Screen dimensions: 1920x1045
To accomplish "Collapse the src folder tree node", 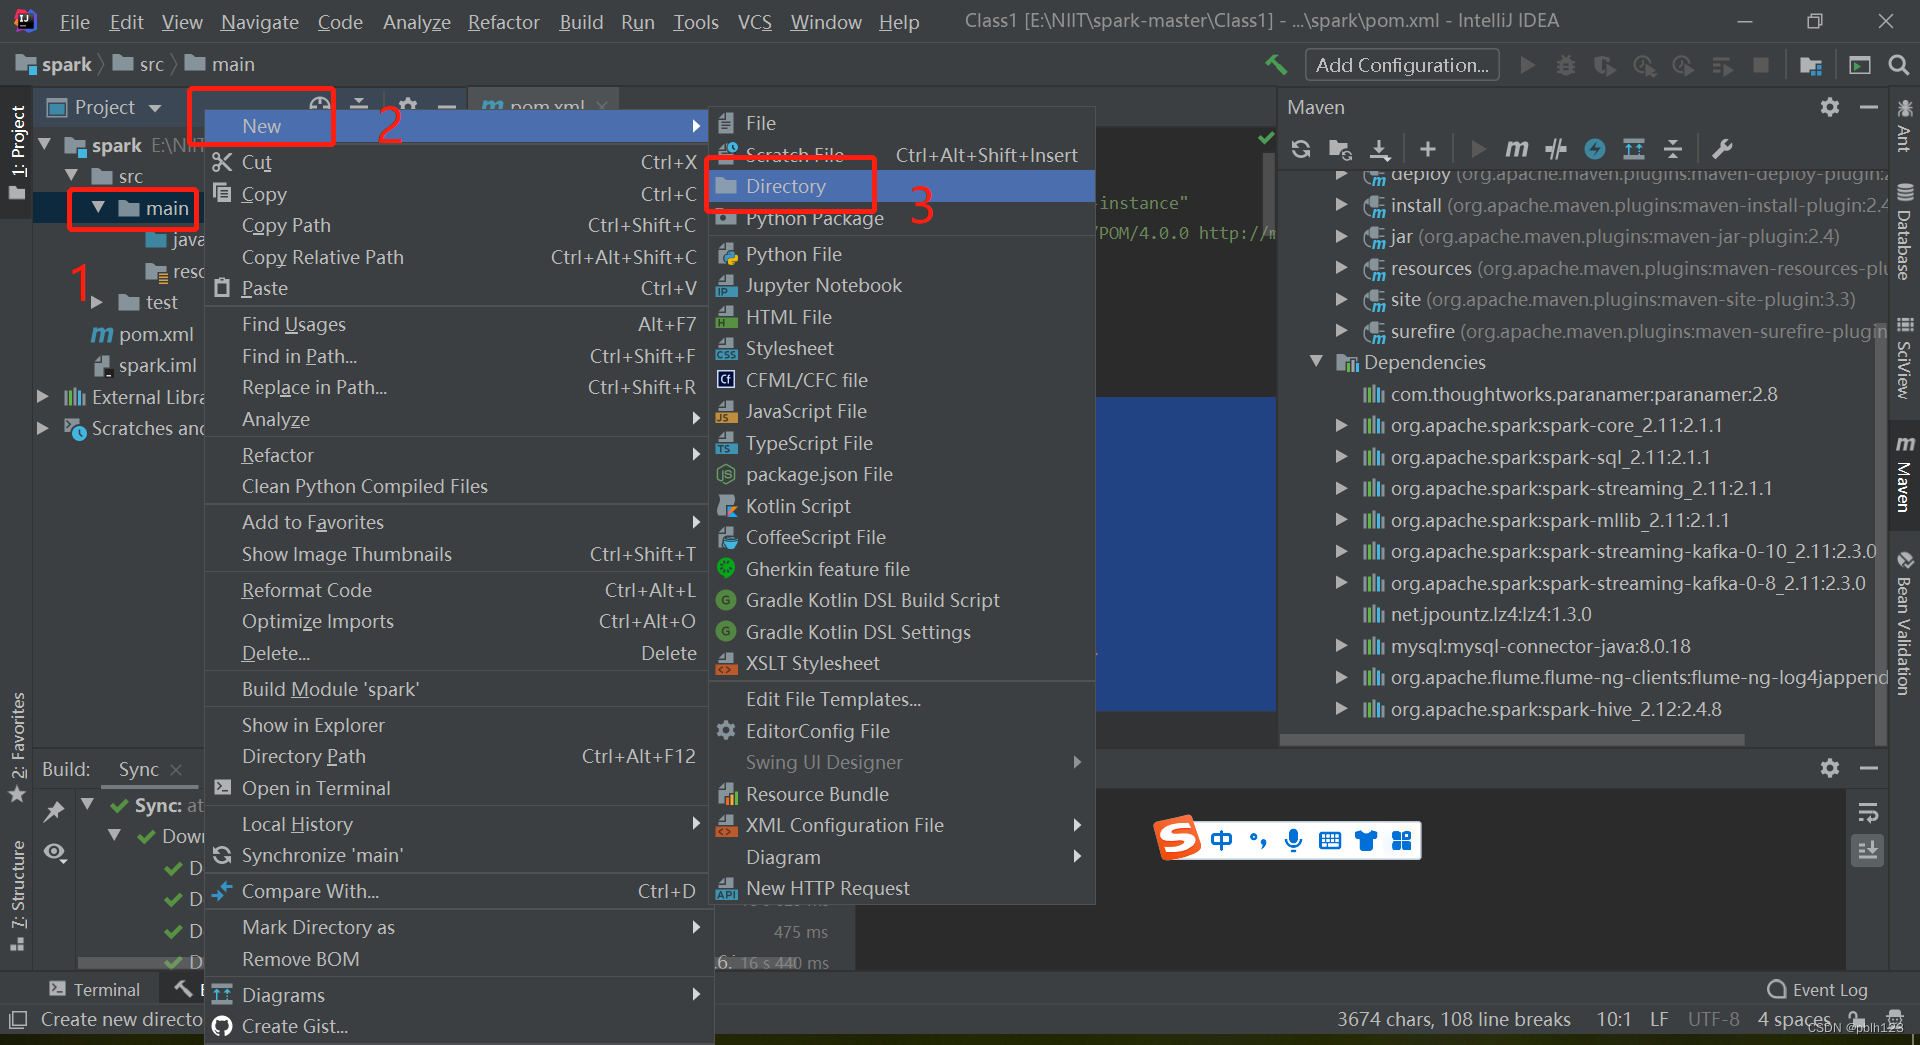I will click(71, 176).
